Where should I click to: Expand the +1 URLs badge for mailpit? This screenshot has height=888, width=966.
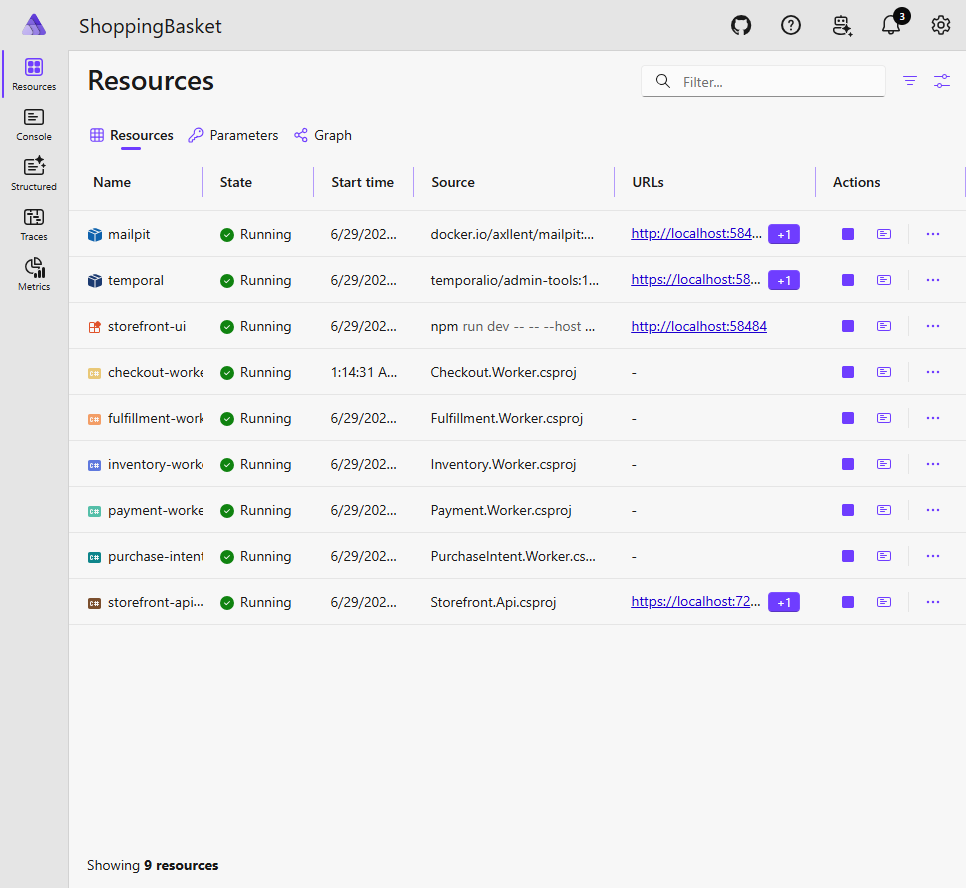(784, 234)
